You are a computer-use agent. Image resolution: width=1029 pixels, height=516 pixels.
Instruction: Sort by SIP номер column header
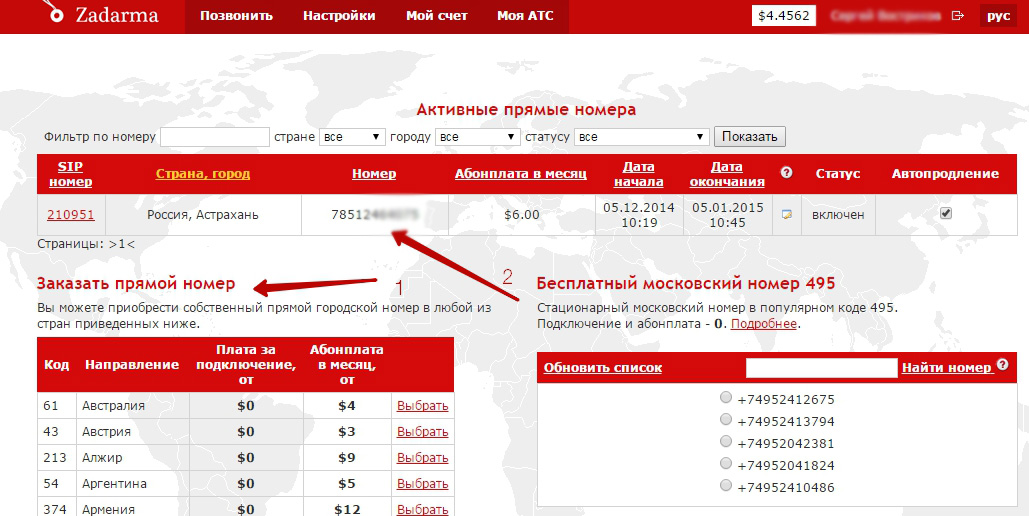(x=70, y=174)
